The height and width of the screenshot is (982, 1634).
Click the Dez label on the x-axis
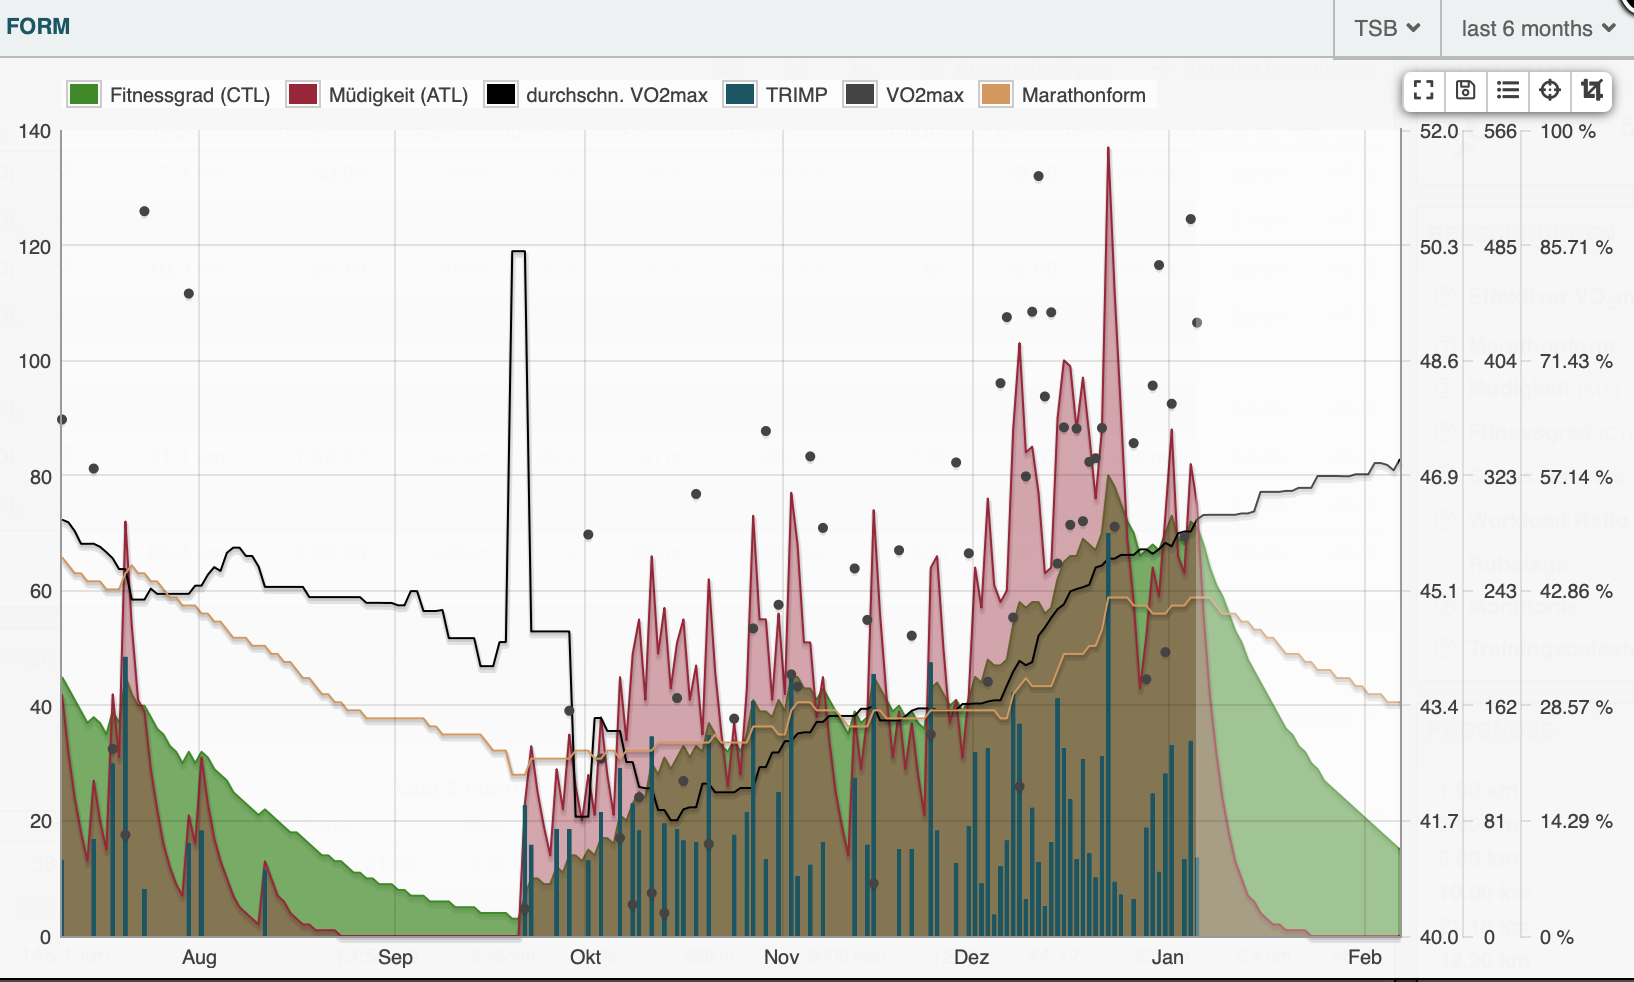[971, 957]
